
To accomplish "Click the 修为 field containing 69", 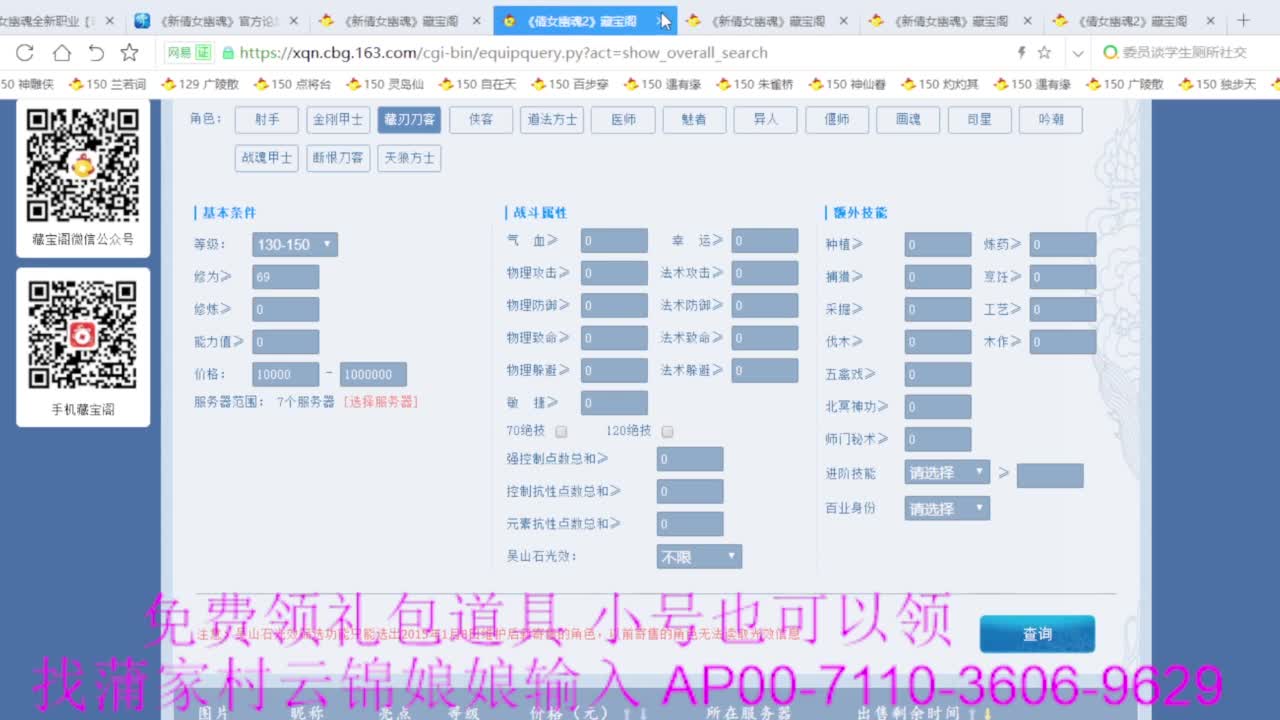I will tap(286, 277).
